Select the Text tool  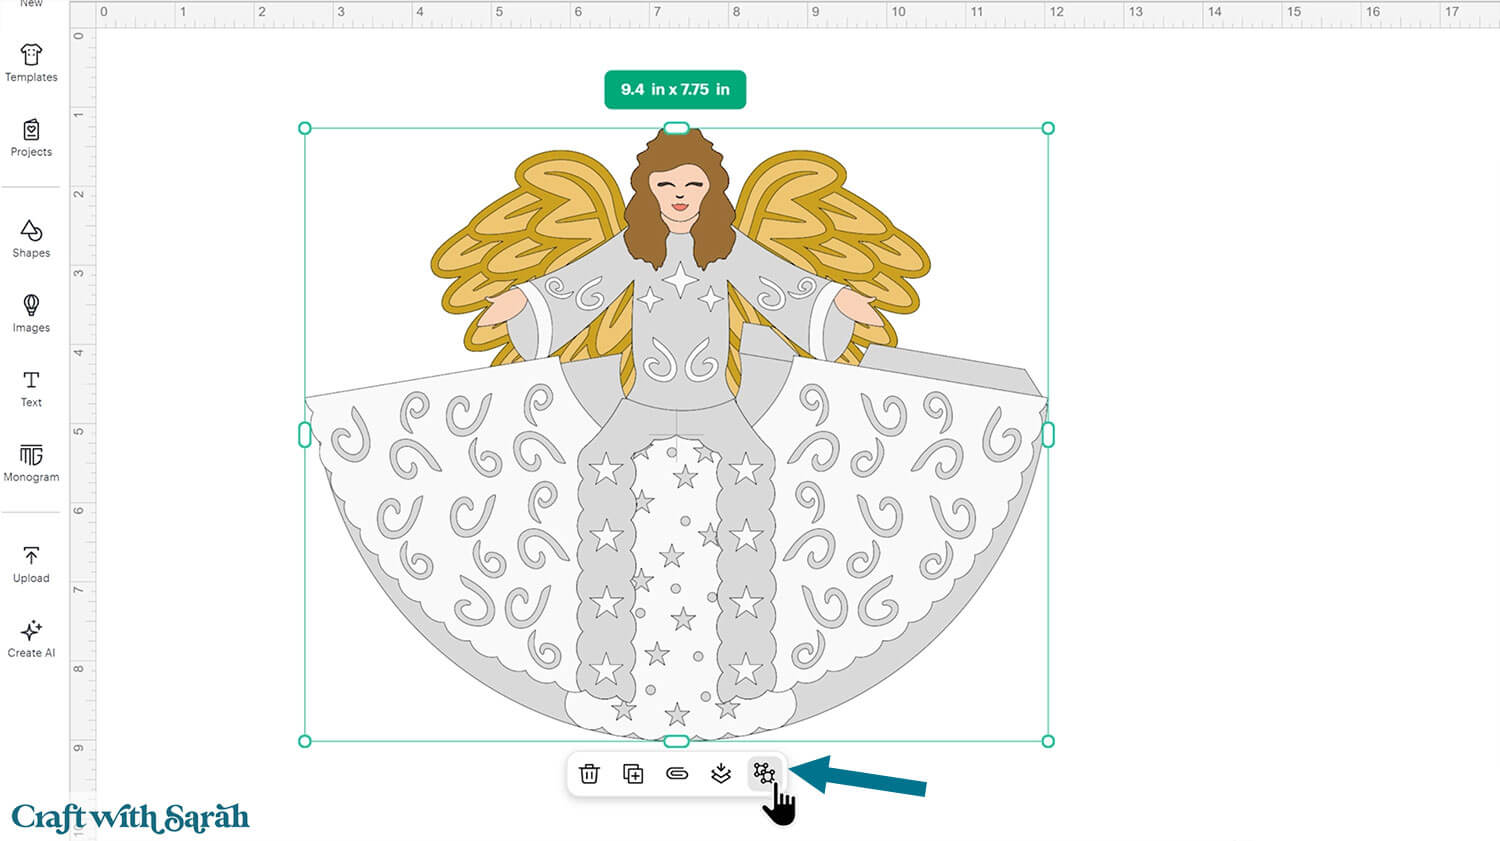click(x=30, y=388)
